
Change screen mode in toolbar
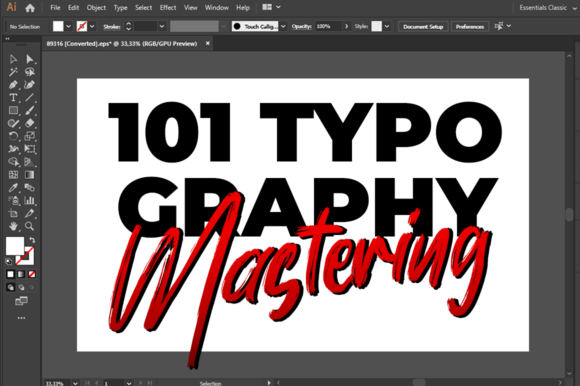(21, 301)
